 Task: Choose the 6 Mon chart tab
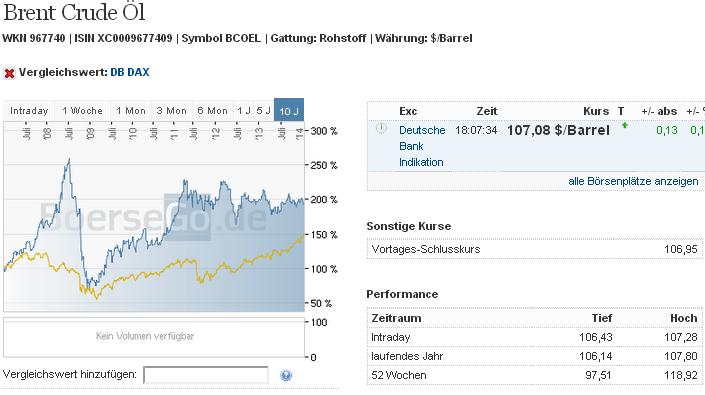pos(212,111)
